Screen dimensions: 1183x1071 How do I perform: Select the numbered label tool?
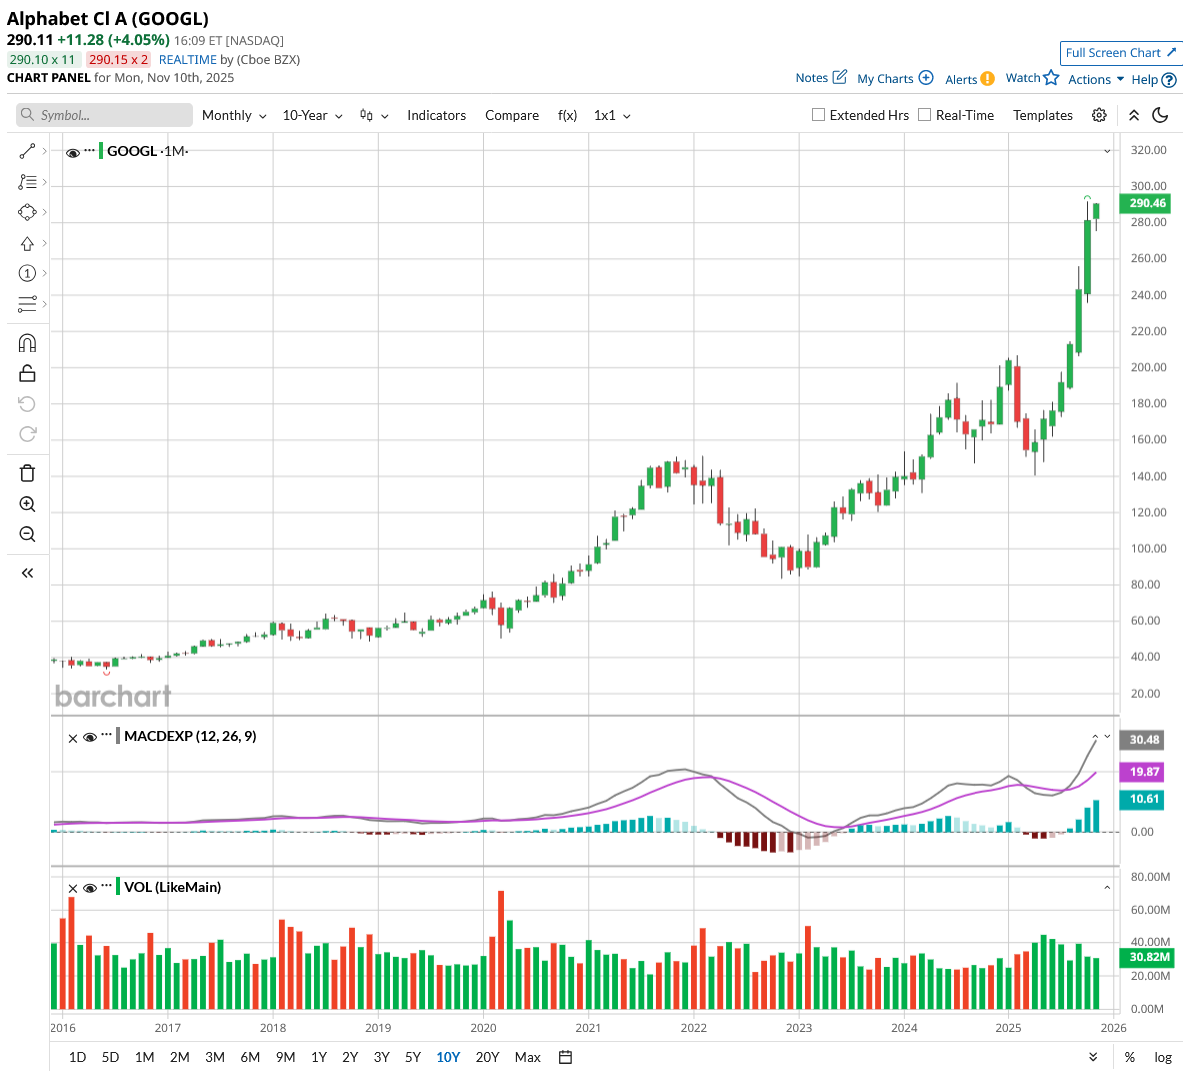pos(27,273)
